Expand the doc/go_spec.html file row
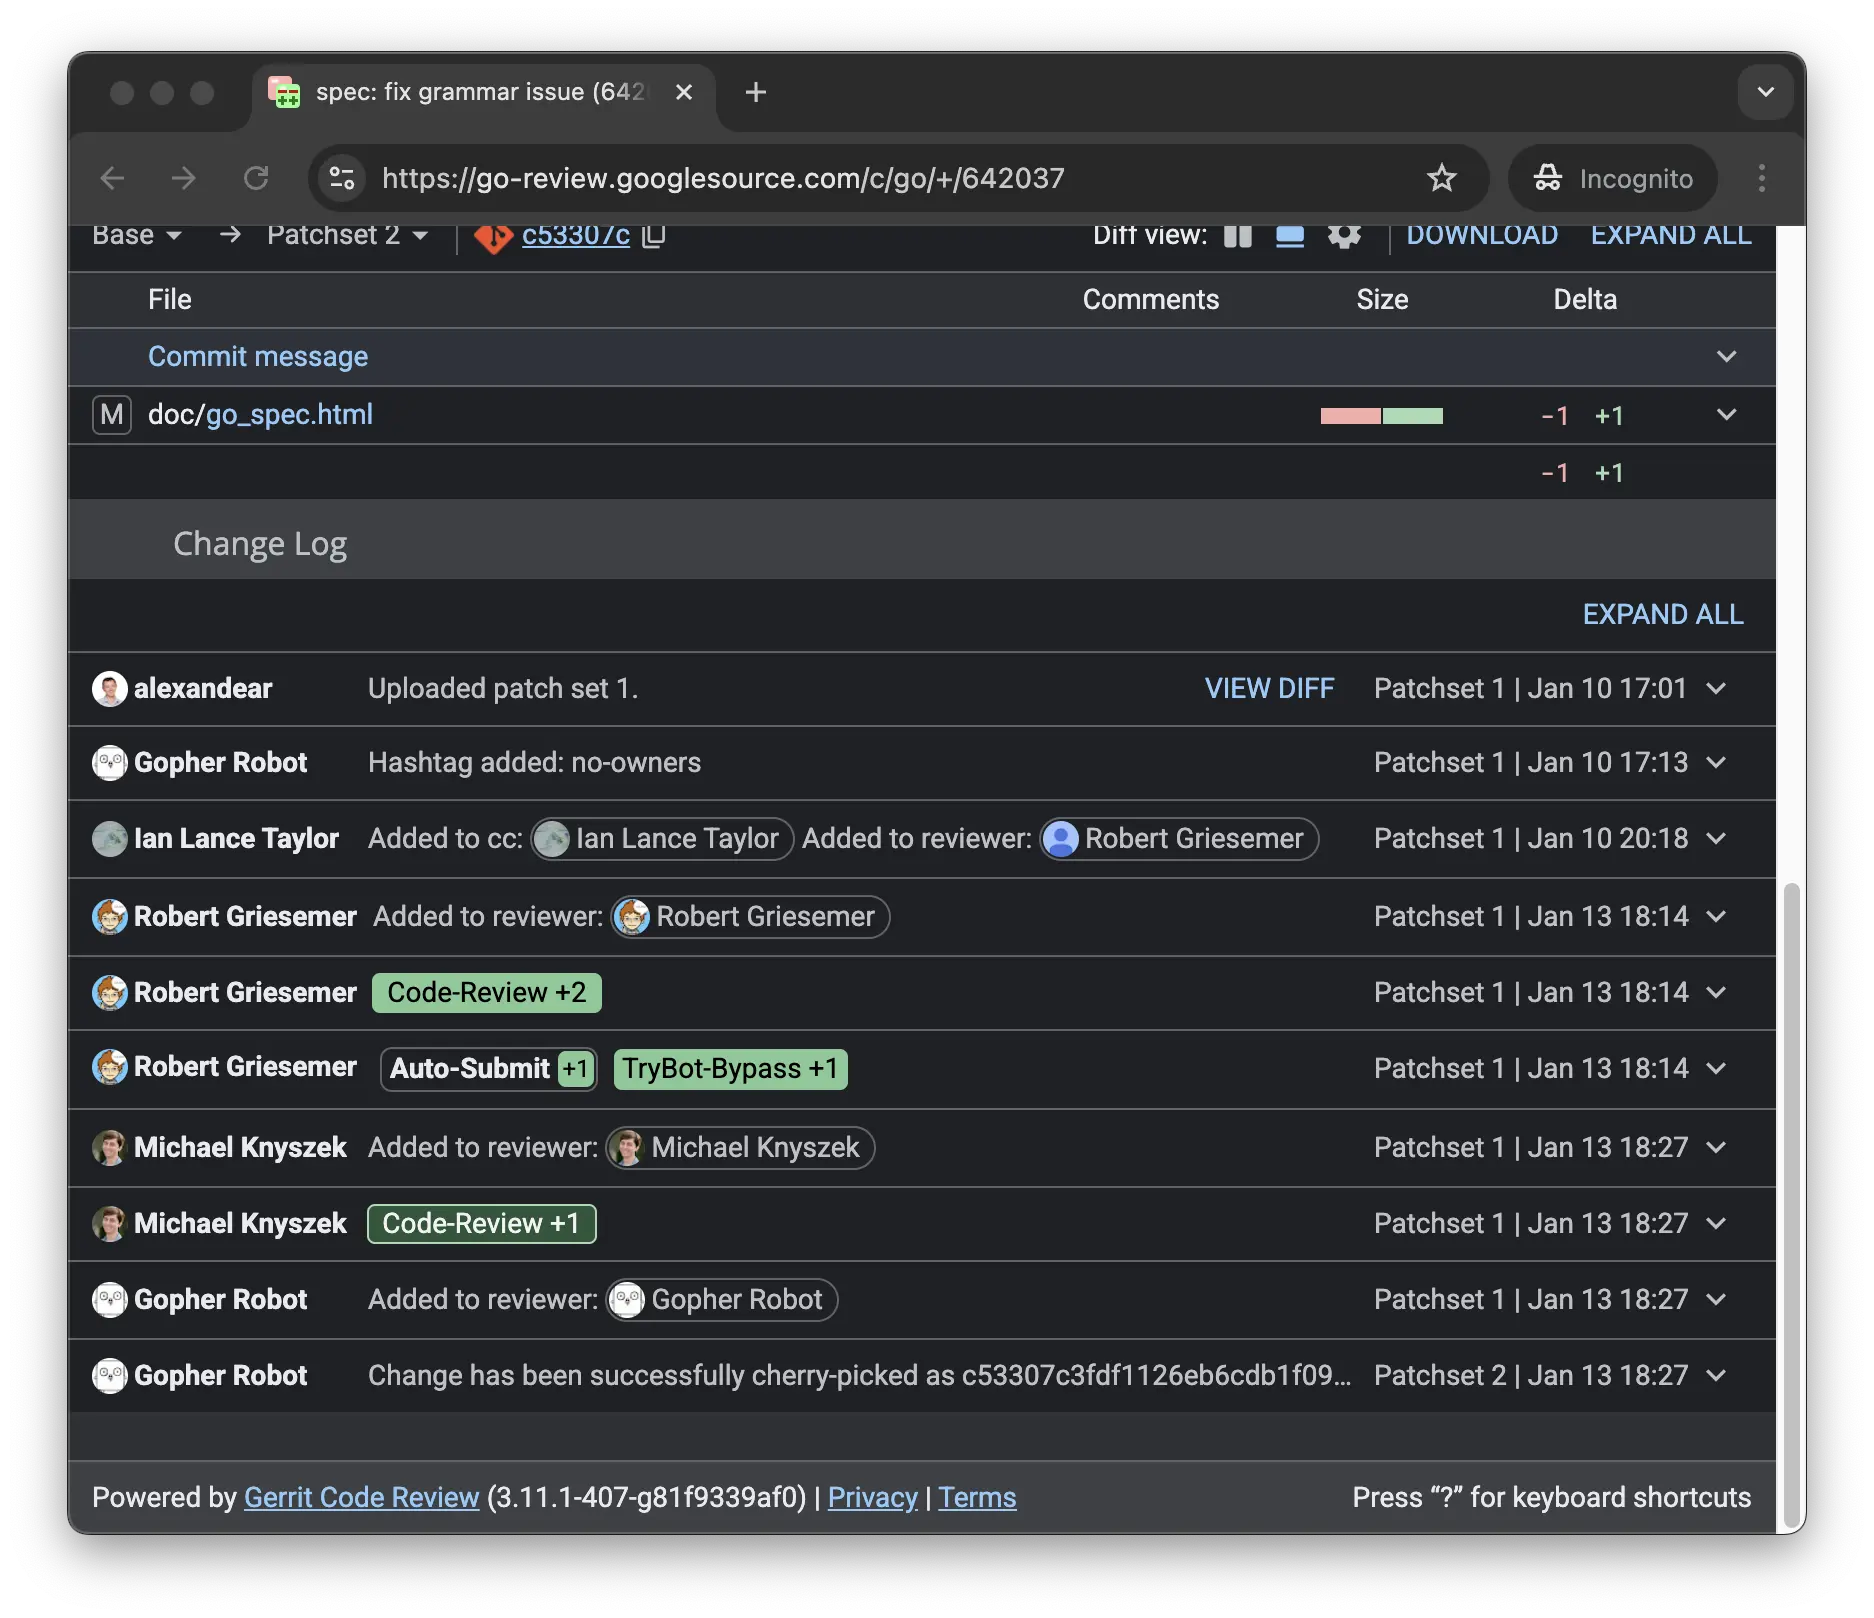 click(x=1726, y=415)
